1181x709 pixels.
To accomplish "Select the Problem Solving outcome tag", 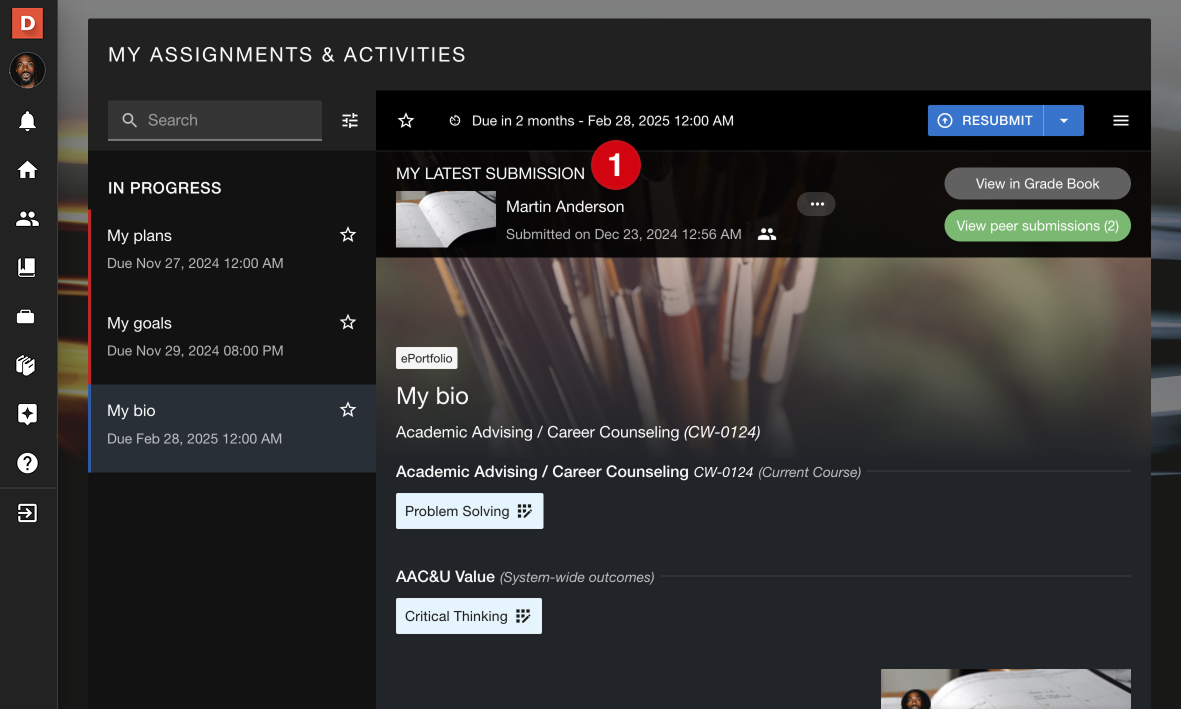I will click(x=469, y=511).
